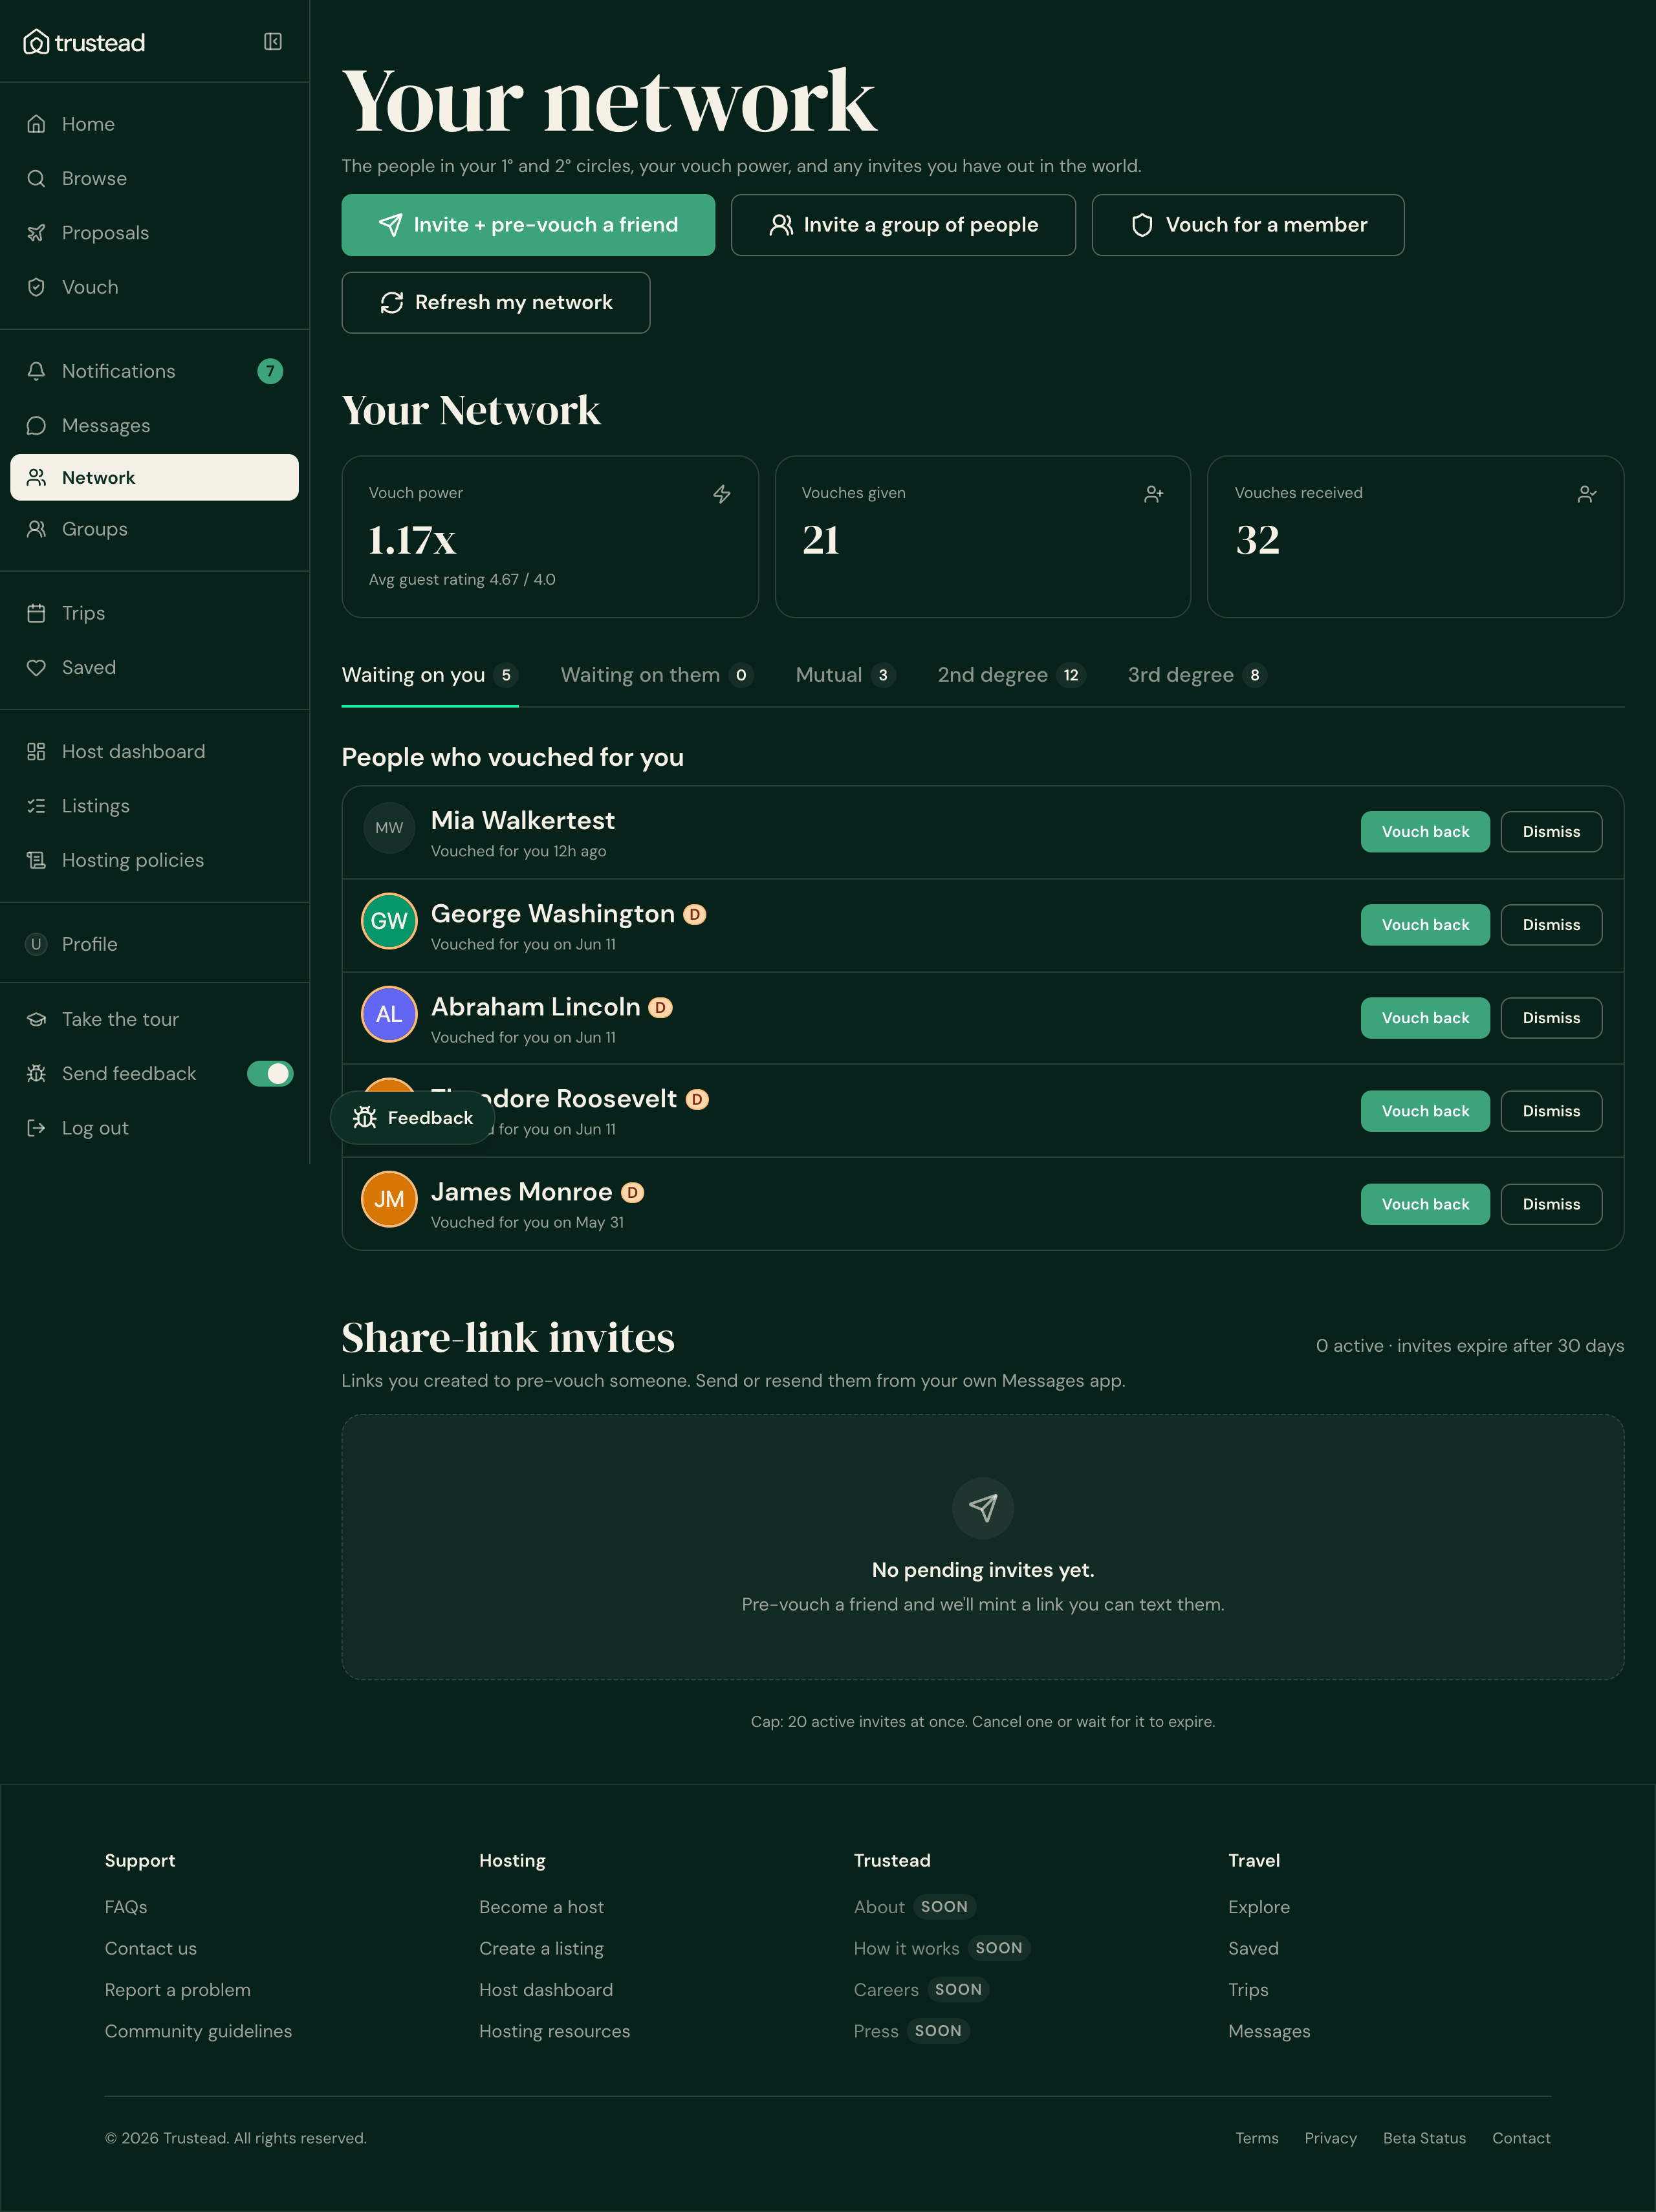This screenshot has height=2212, width=1656.
Task: Switch to the Waiting on them tab
Action: 656,675
